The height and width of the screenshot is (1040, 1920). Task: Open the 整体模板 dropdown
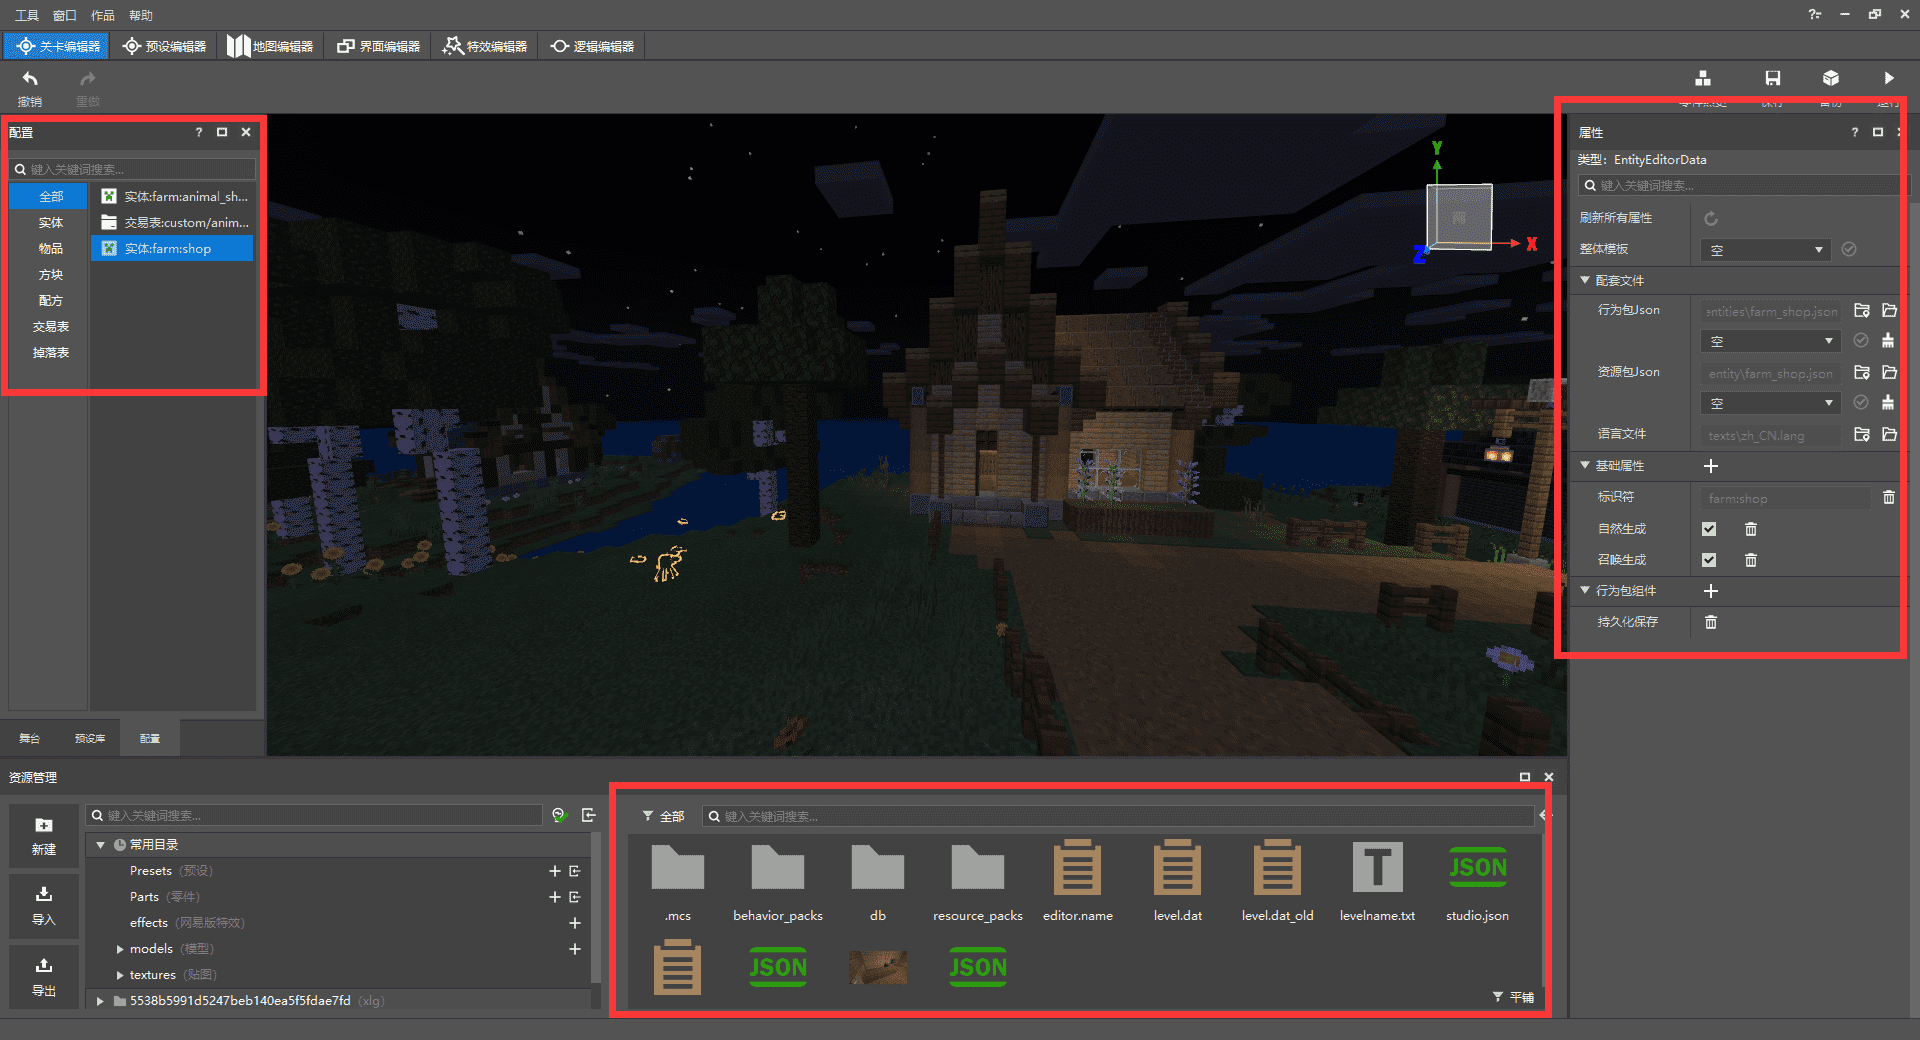click(1765, 250)
